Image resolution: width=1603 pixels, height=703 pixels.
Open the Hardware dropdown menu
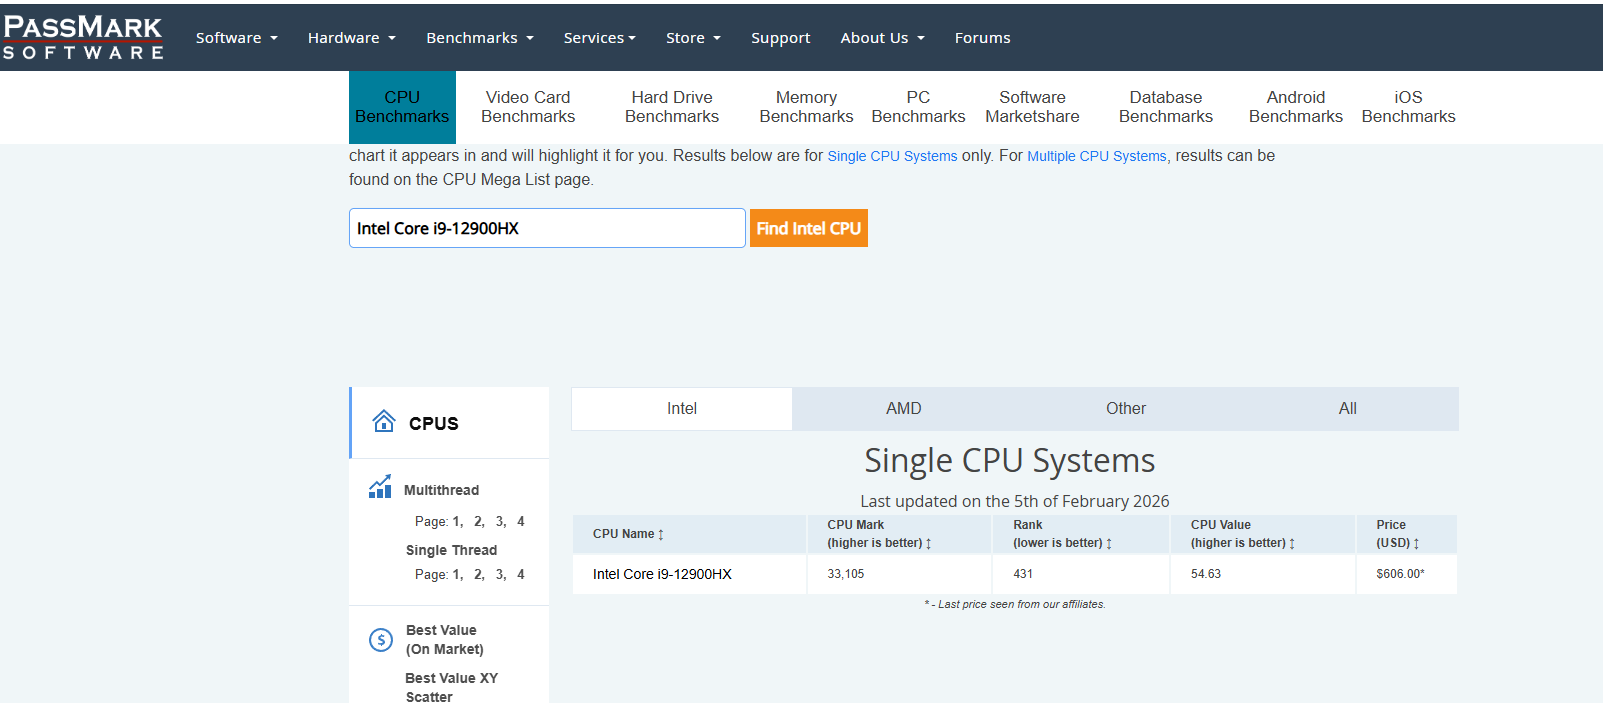351,38
